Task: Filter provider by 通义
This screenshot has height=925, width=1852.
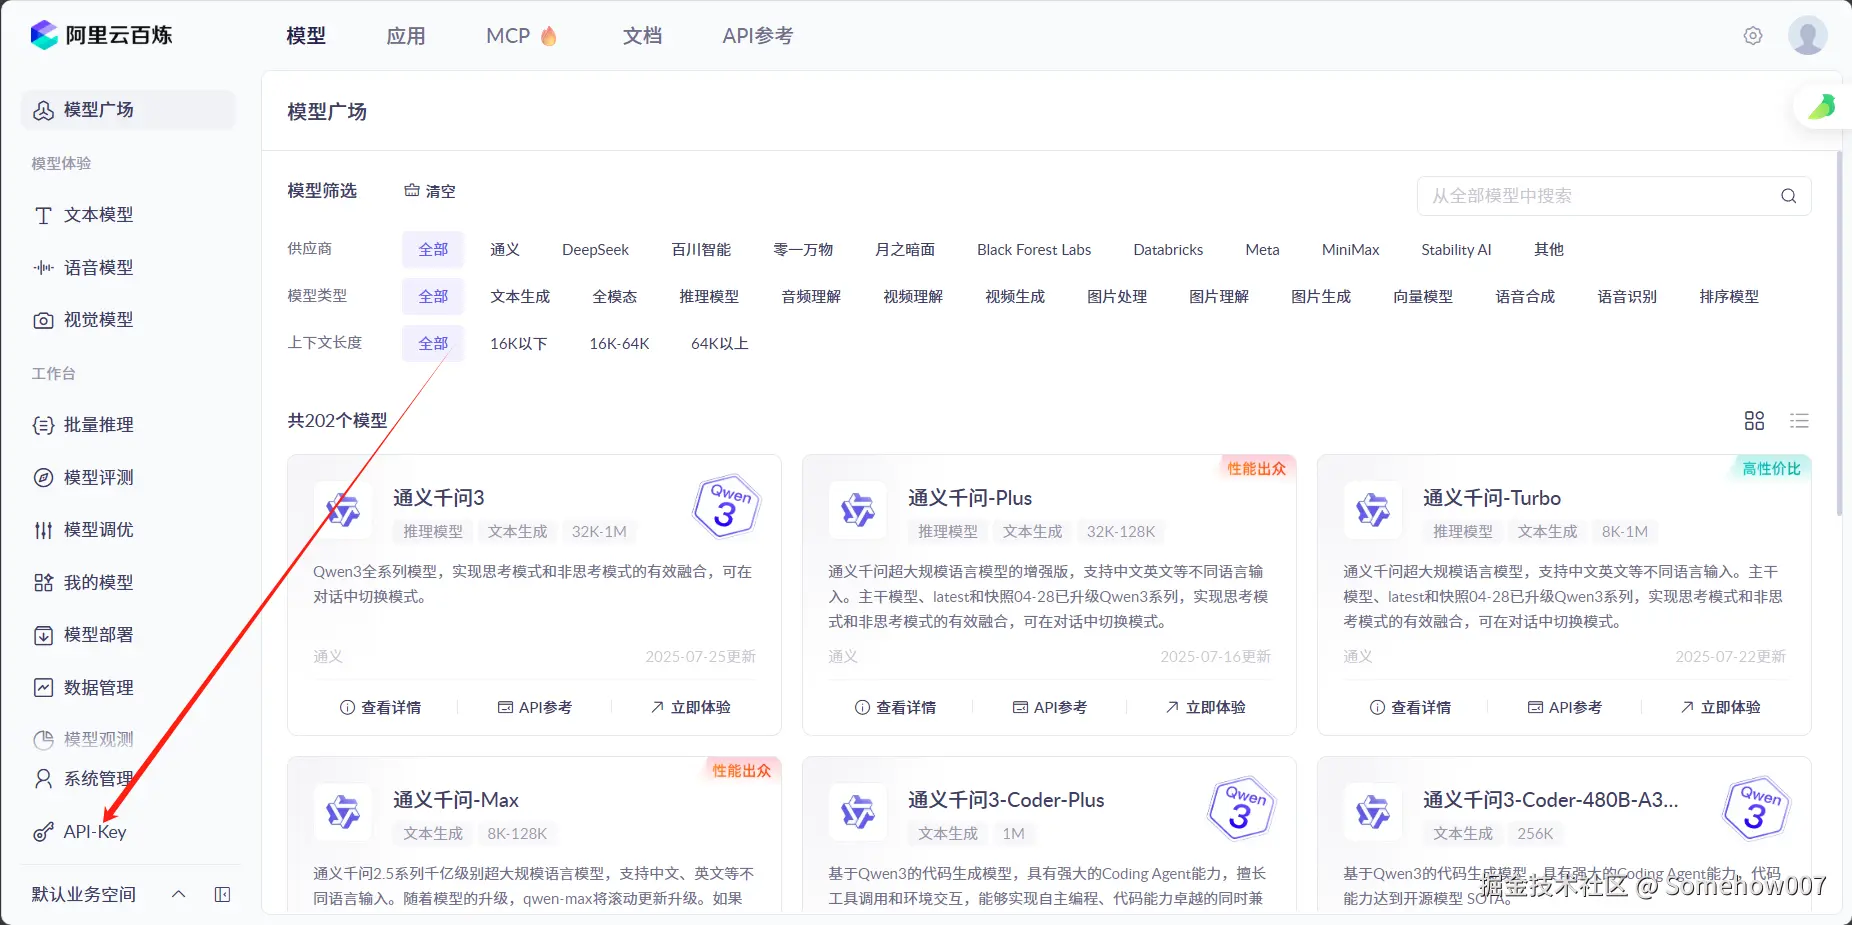Action: pyautogui.click(x=504, y=249)
